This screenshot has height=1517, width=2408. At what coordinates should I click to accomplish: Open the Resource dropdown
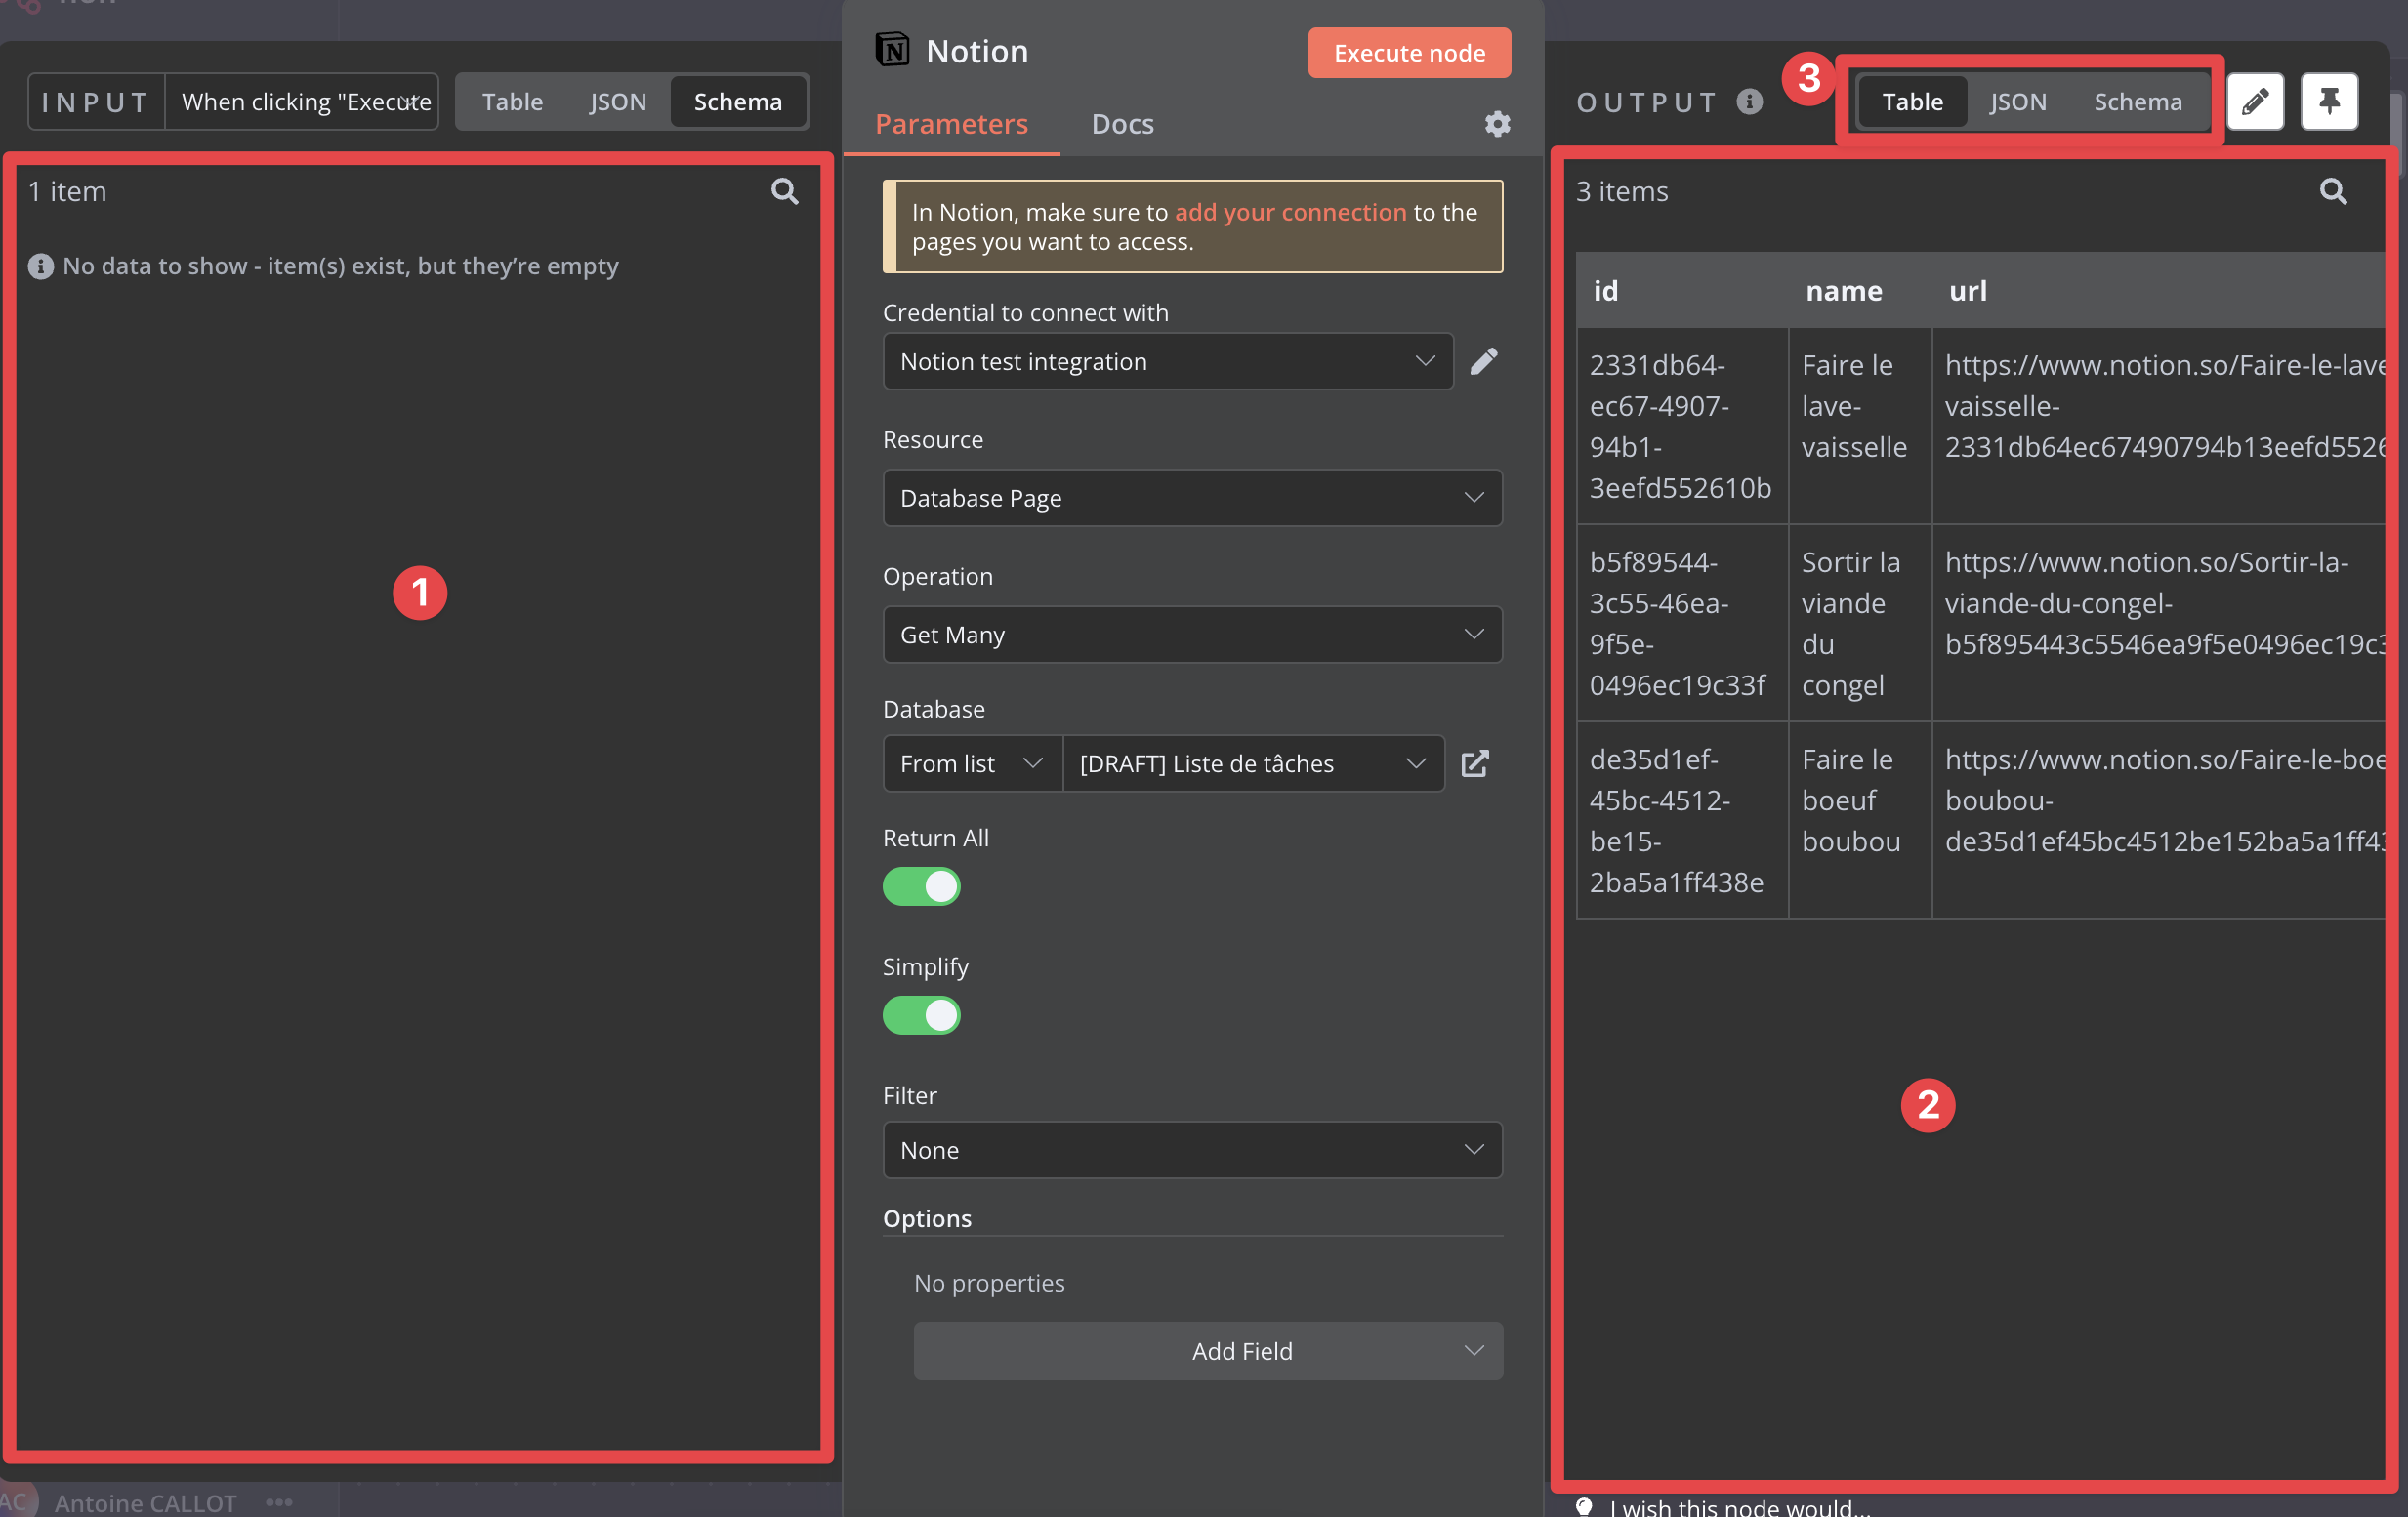click(1192, 498)
